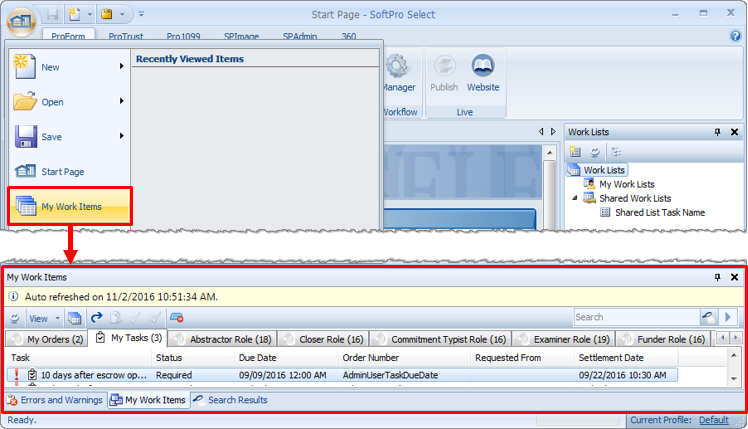Sort the task list by Due Date column header
The height and width of the screenshot is (429, 748).
pos(286,357)
